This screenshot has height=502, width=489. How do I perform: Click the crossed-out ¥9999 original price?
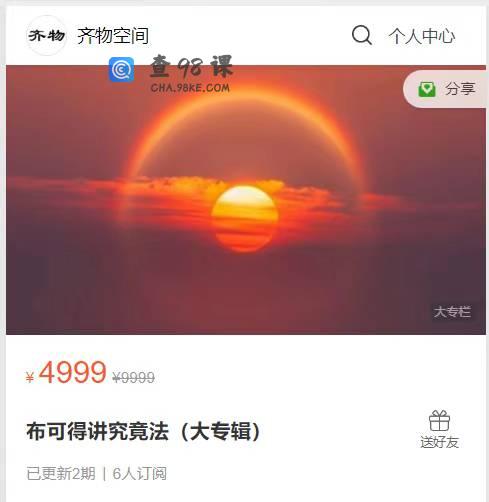click(133, 378)
